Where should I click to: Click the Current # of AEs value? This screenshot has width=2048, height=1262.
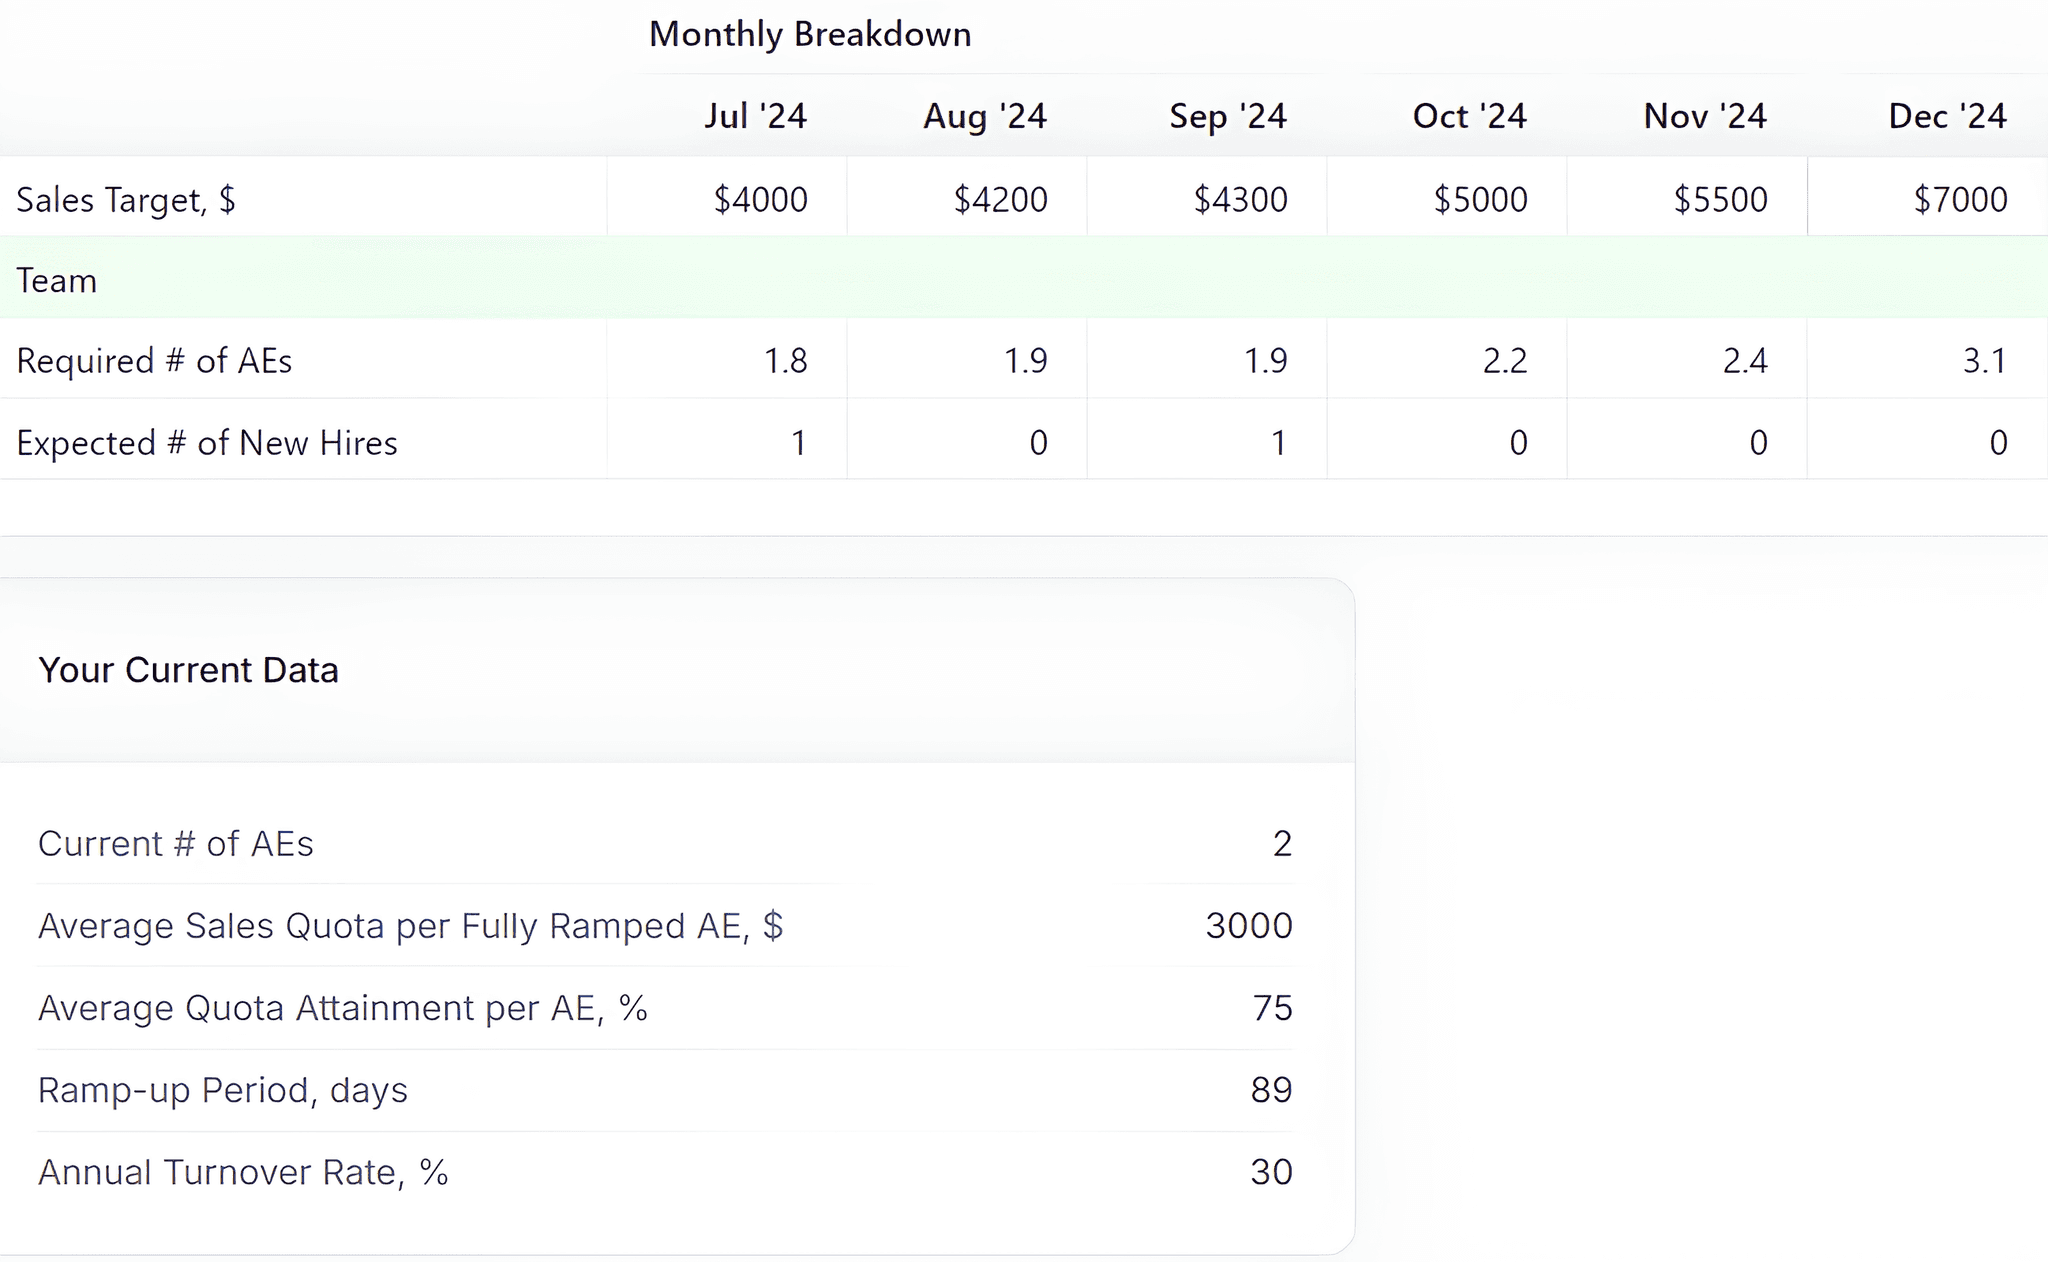(1281, 844)
